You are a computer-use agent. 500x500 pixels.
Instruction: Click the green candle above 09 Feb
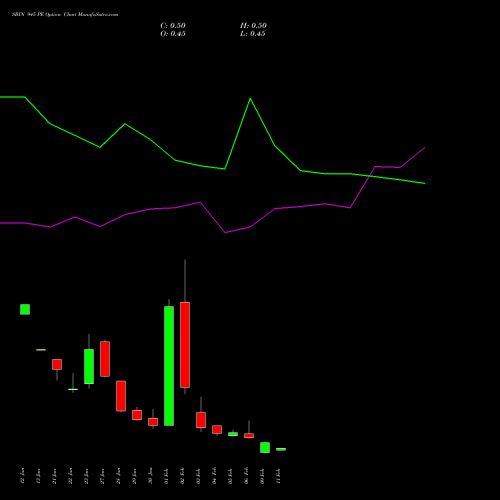click(x=265, y=447)
